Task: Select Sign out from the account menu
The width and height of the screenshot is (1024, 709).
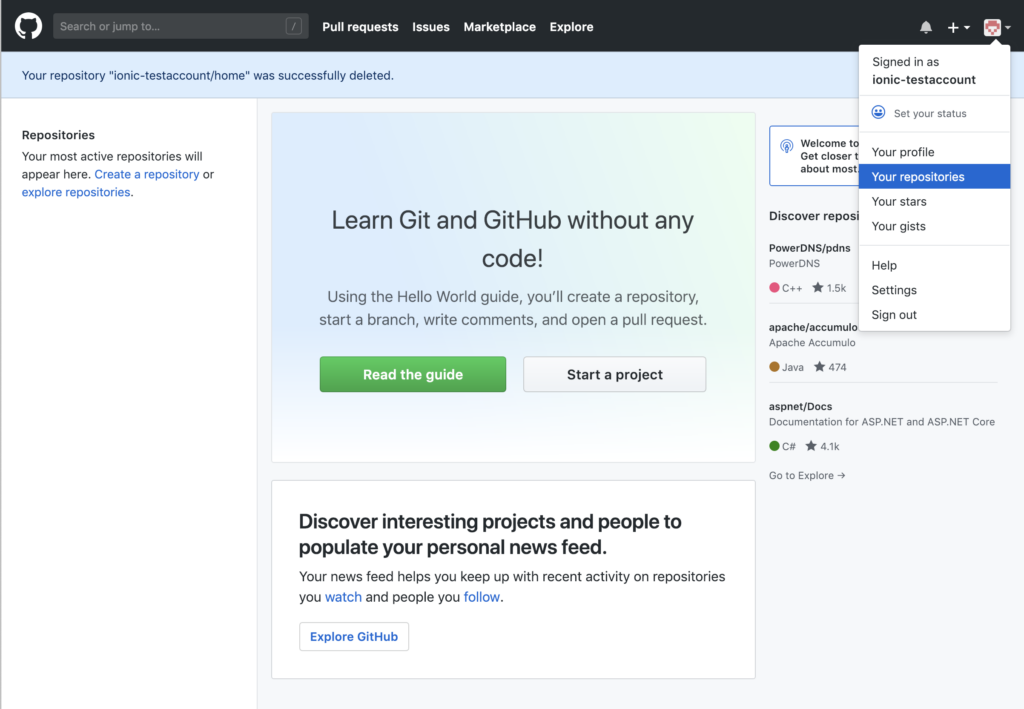Action: click(x=893, y=314)
